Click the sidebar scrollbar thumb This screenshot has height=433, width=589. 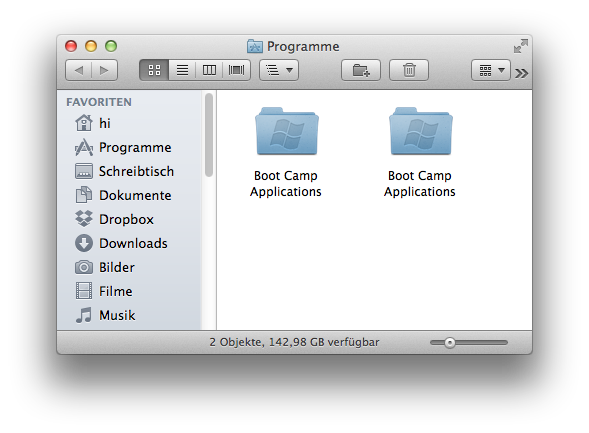coord(209,134)
